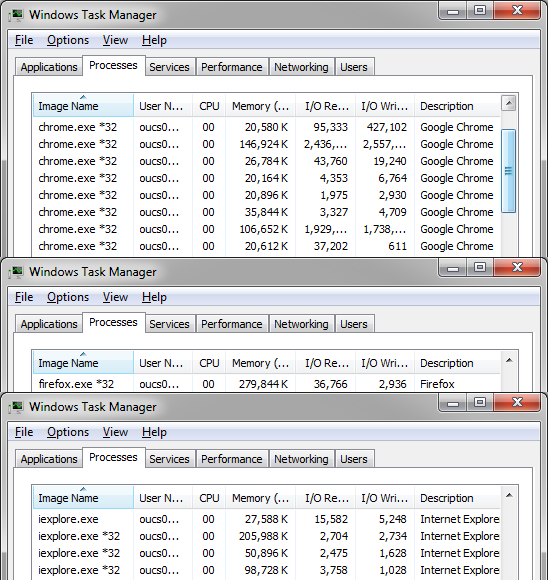Click the bottom Task Manager title bar icon
The width and height of the screenshot is (550, 584).
[16, 407]
